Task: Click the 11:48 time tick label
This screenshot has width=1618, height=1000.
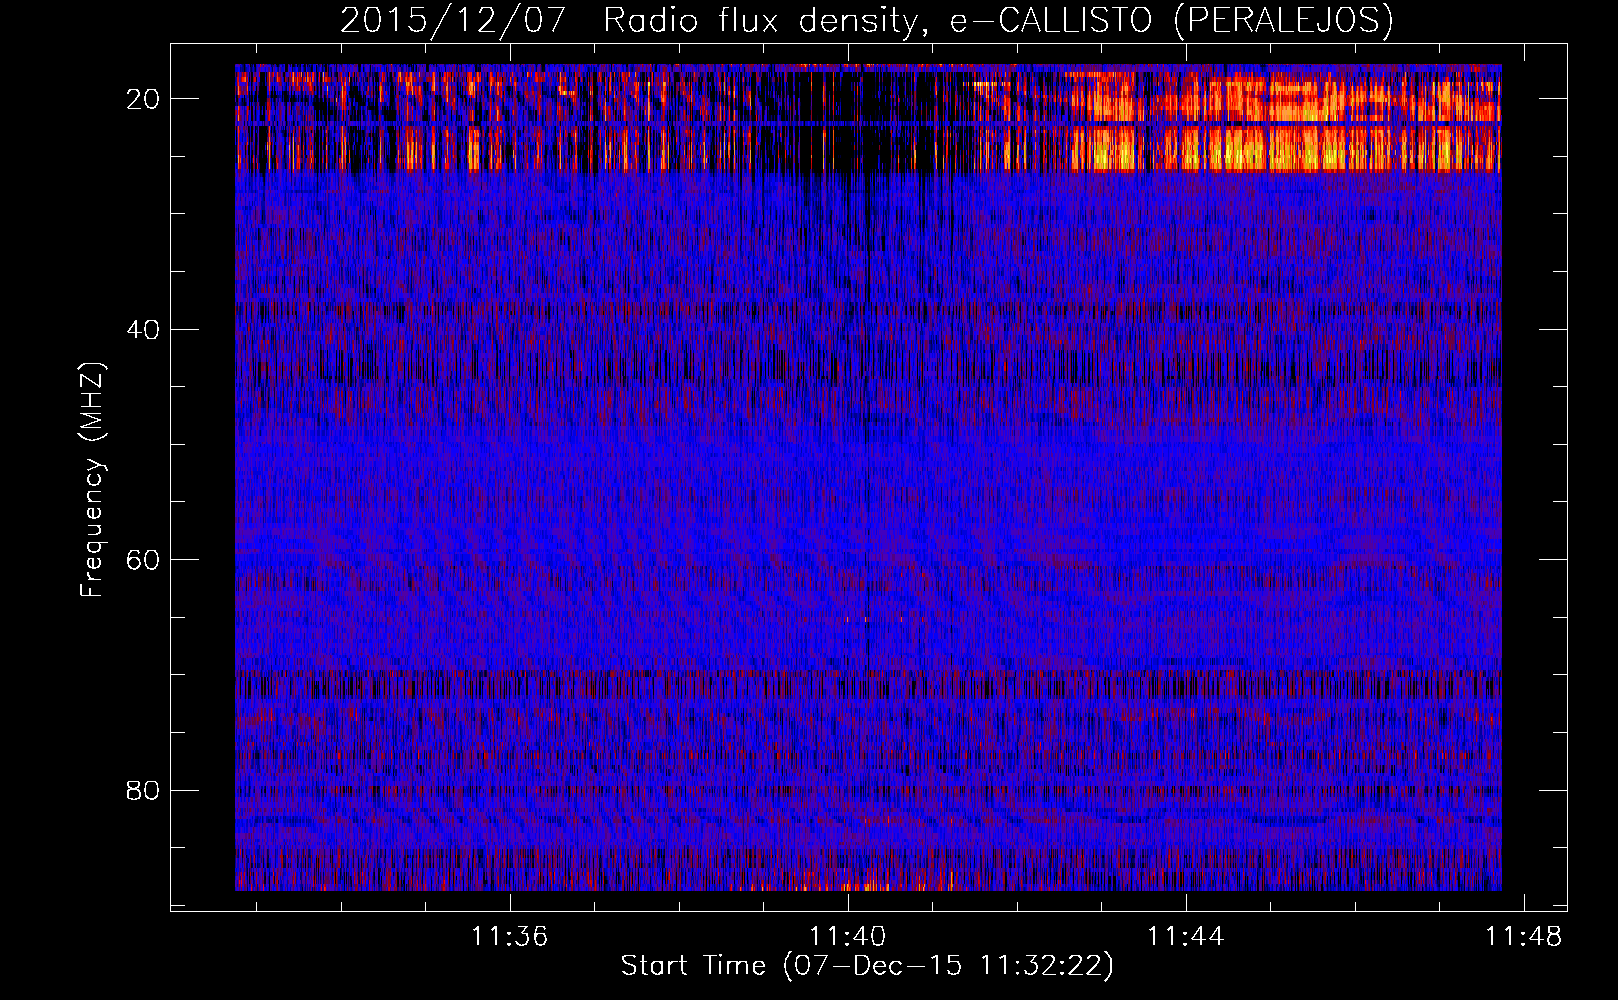Action: pos(1523,937)
